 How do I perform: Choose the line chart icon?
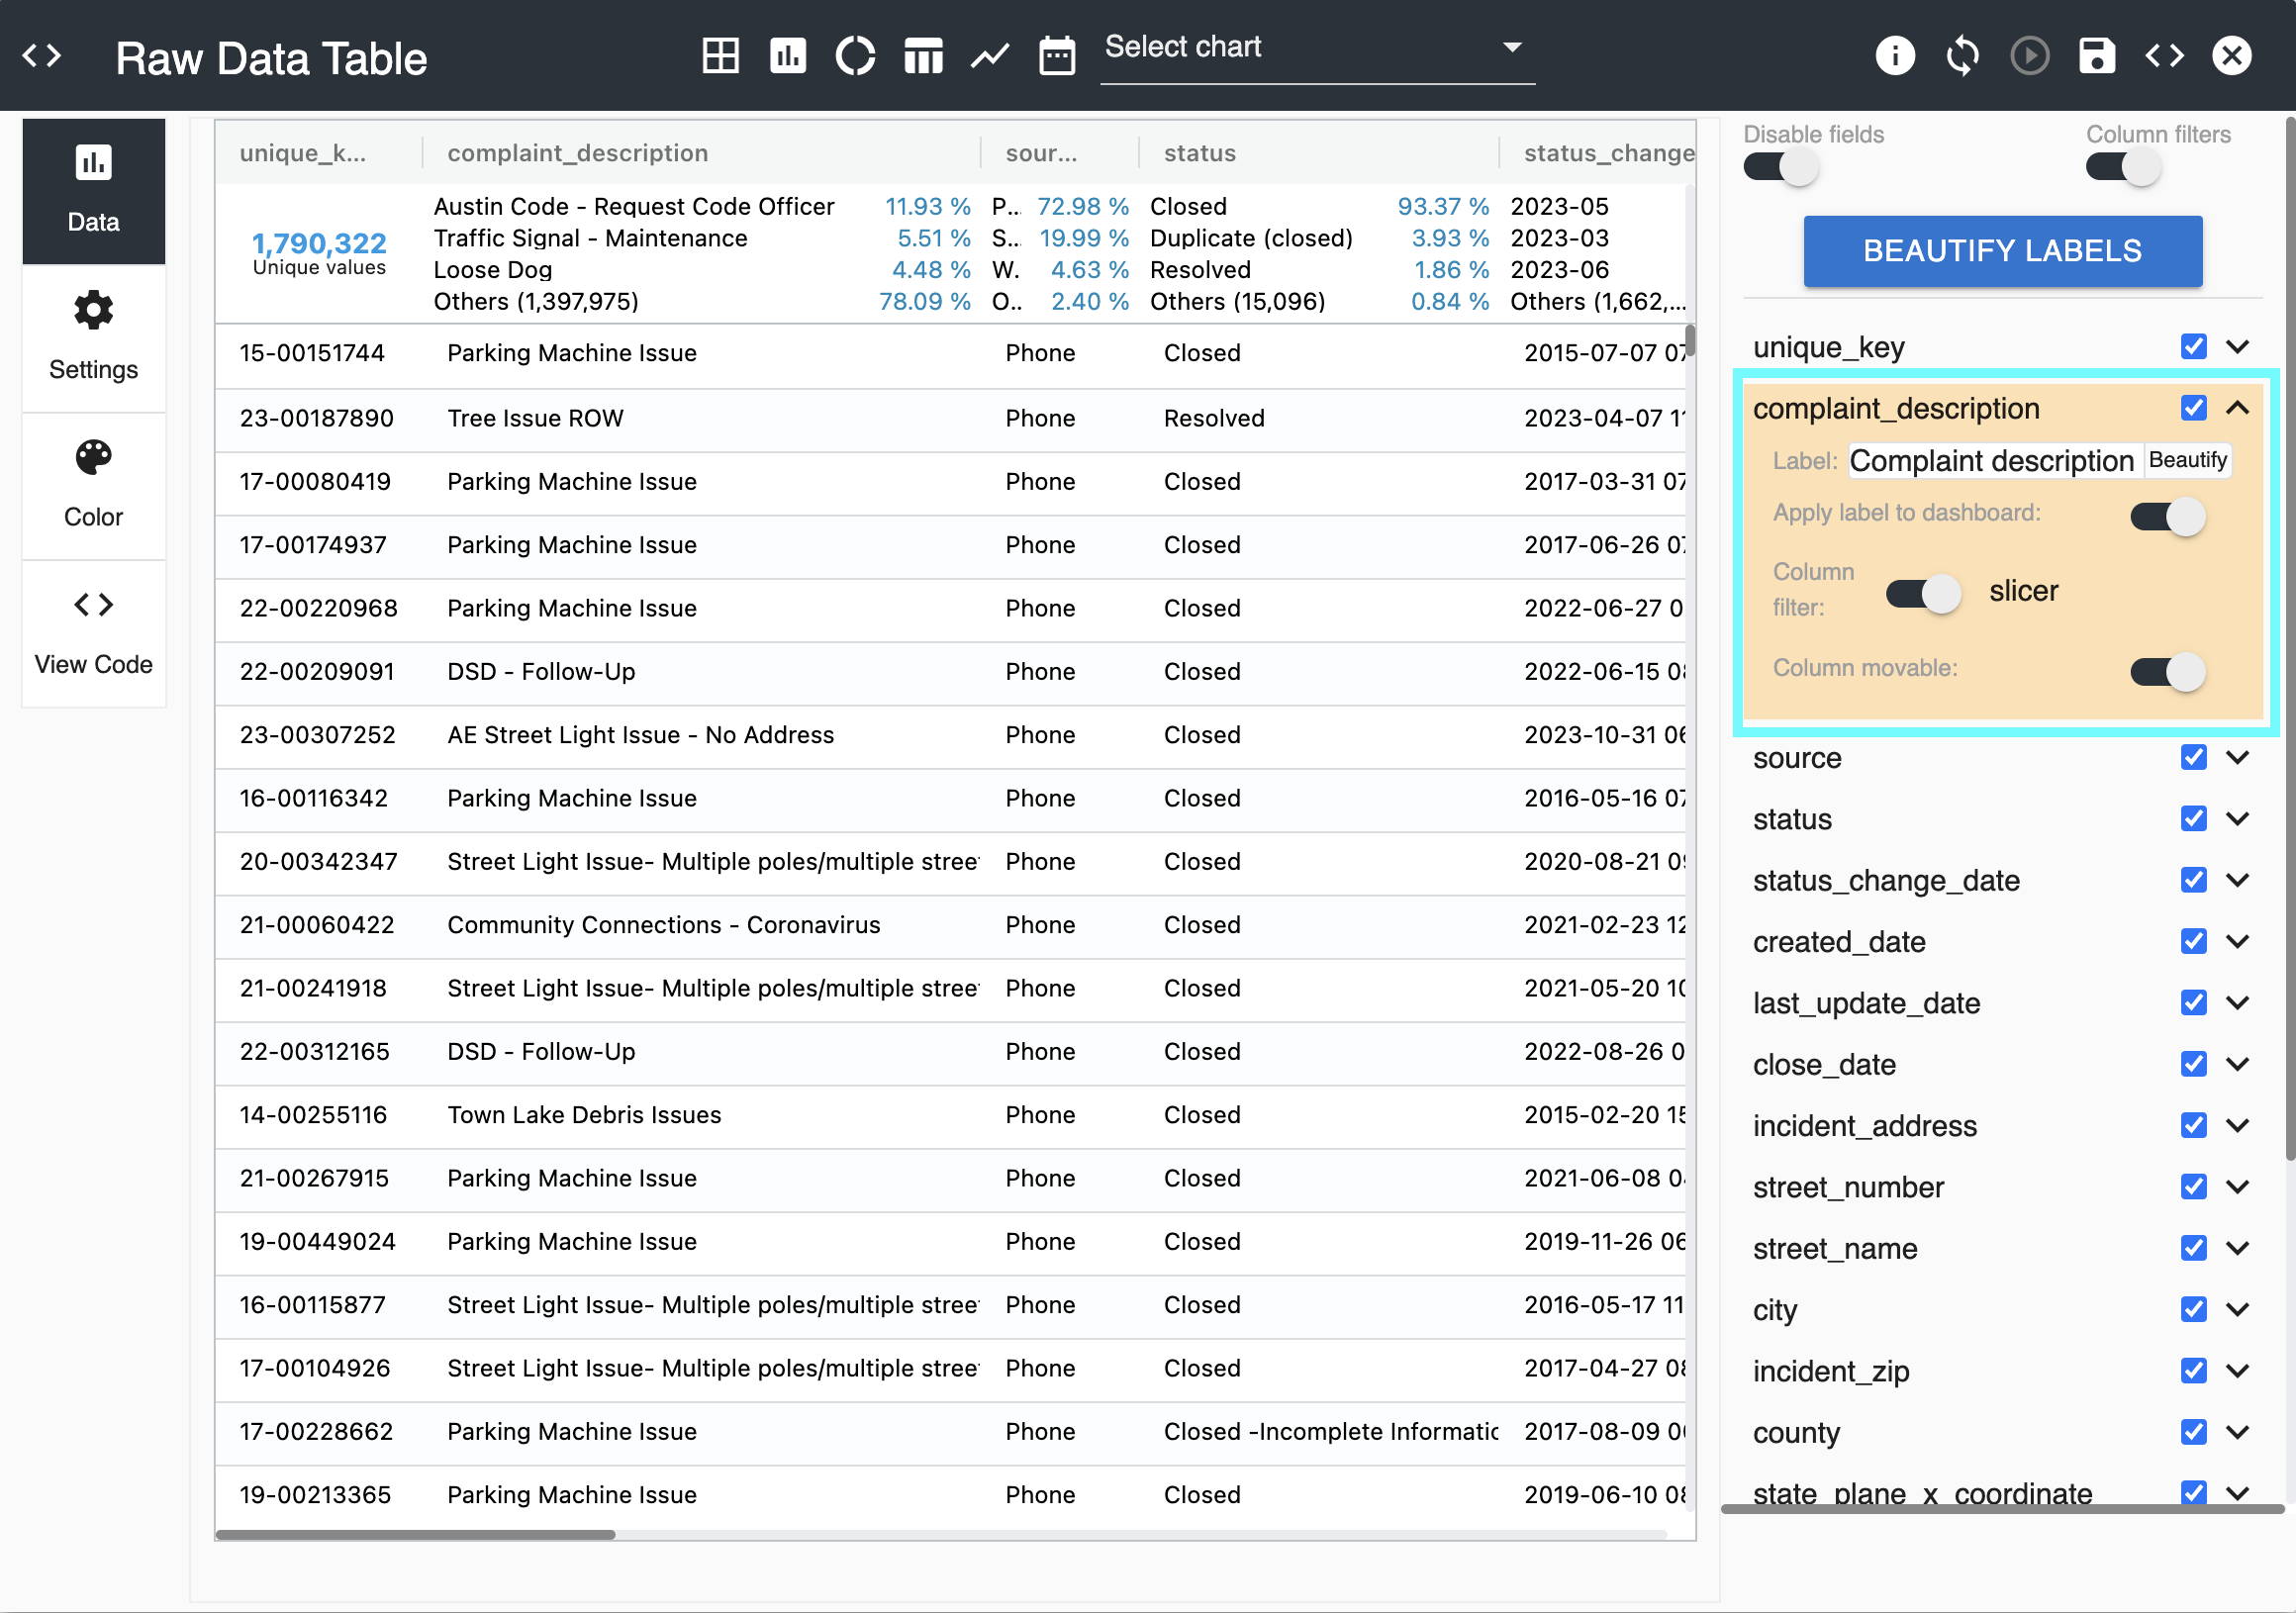(989, 55)
